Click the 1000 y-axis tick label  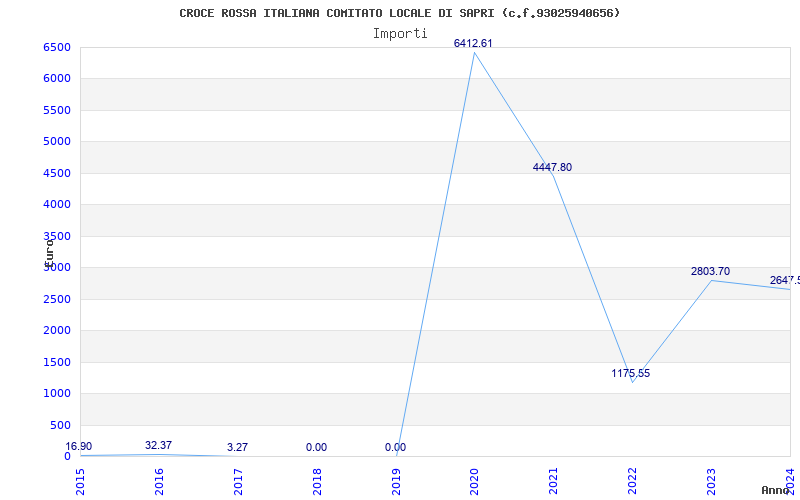tap(57, 393)
